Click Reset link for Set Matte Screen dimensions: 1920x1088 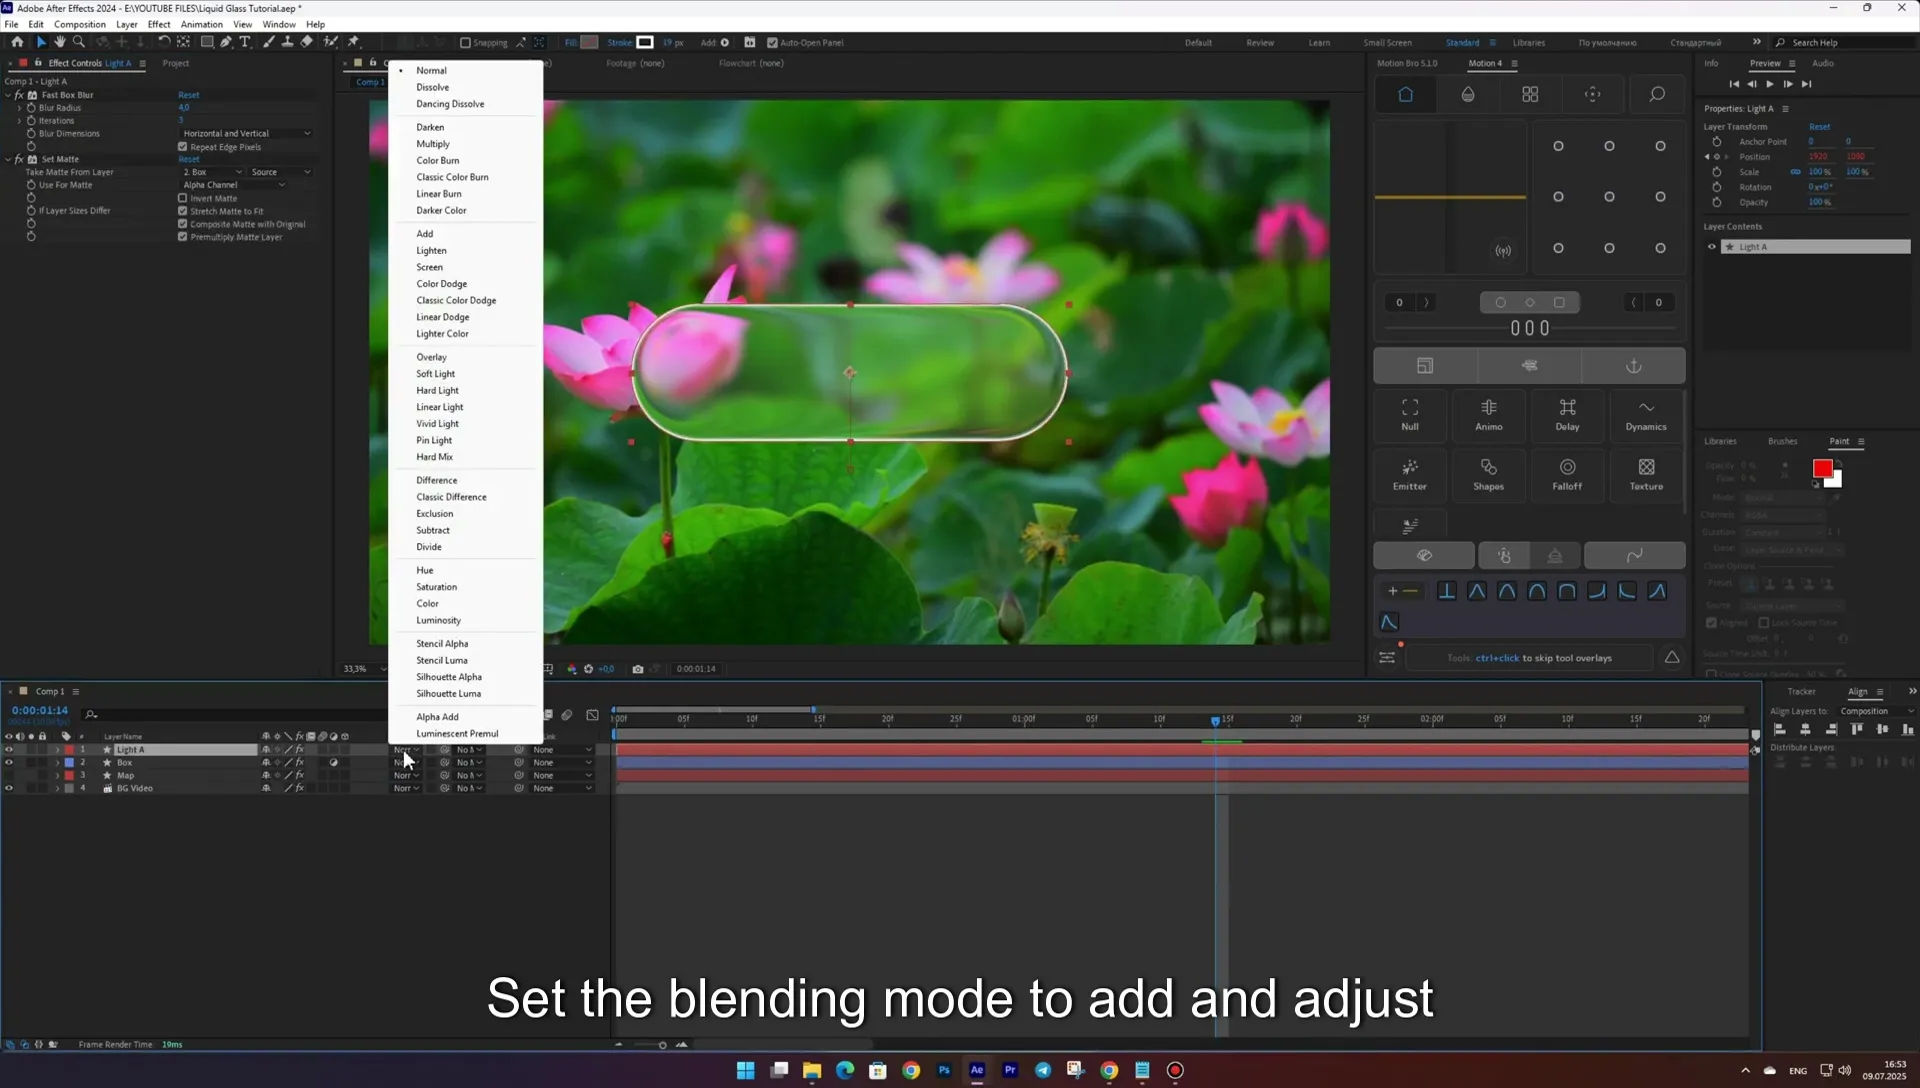click(189, 159)
